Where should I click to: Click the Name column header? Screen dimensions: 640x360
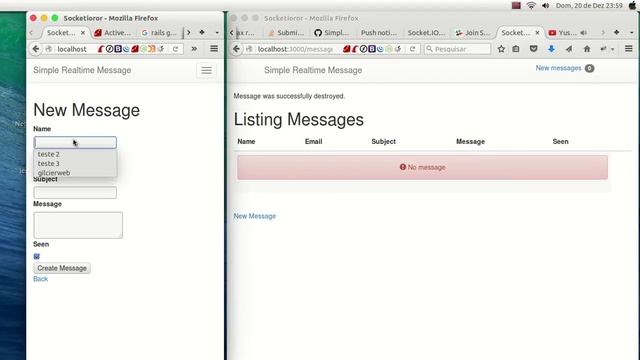tap(246, 142)
